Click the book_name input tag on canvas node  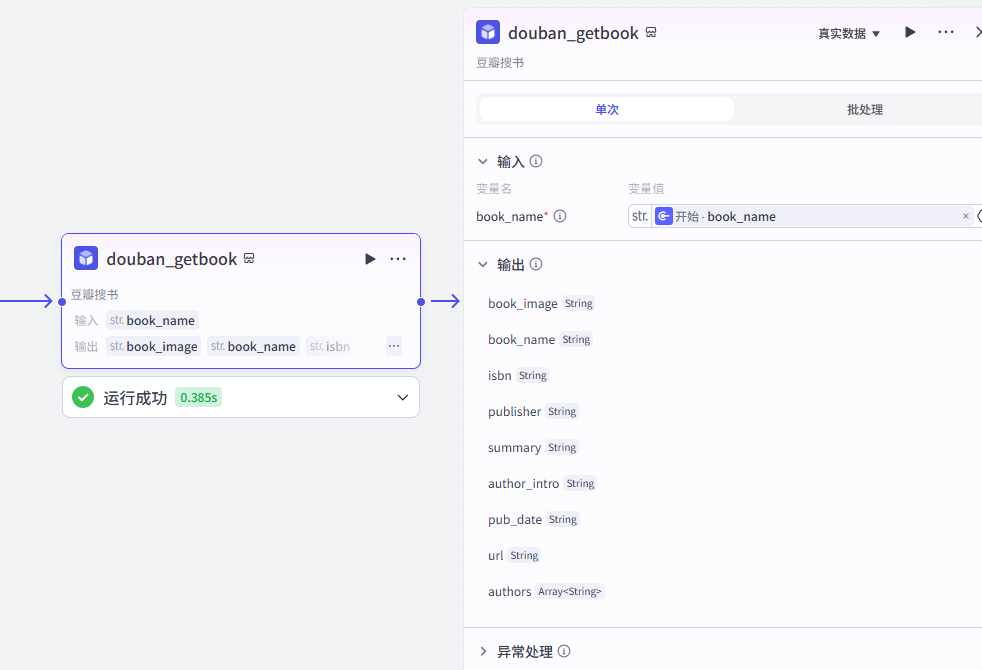click(x=152, y=320)
